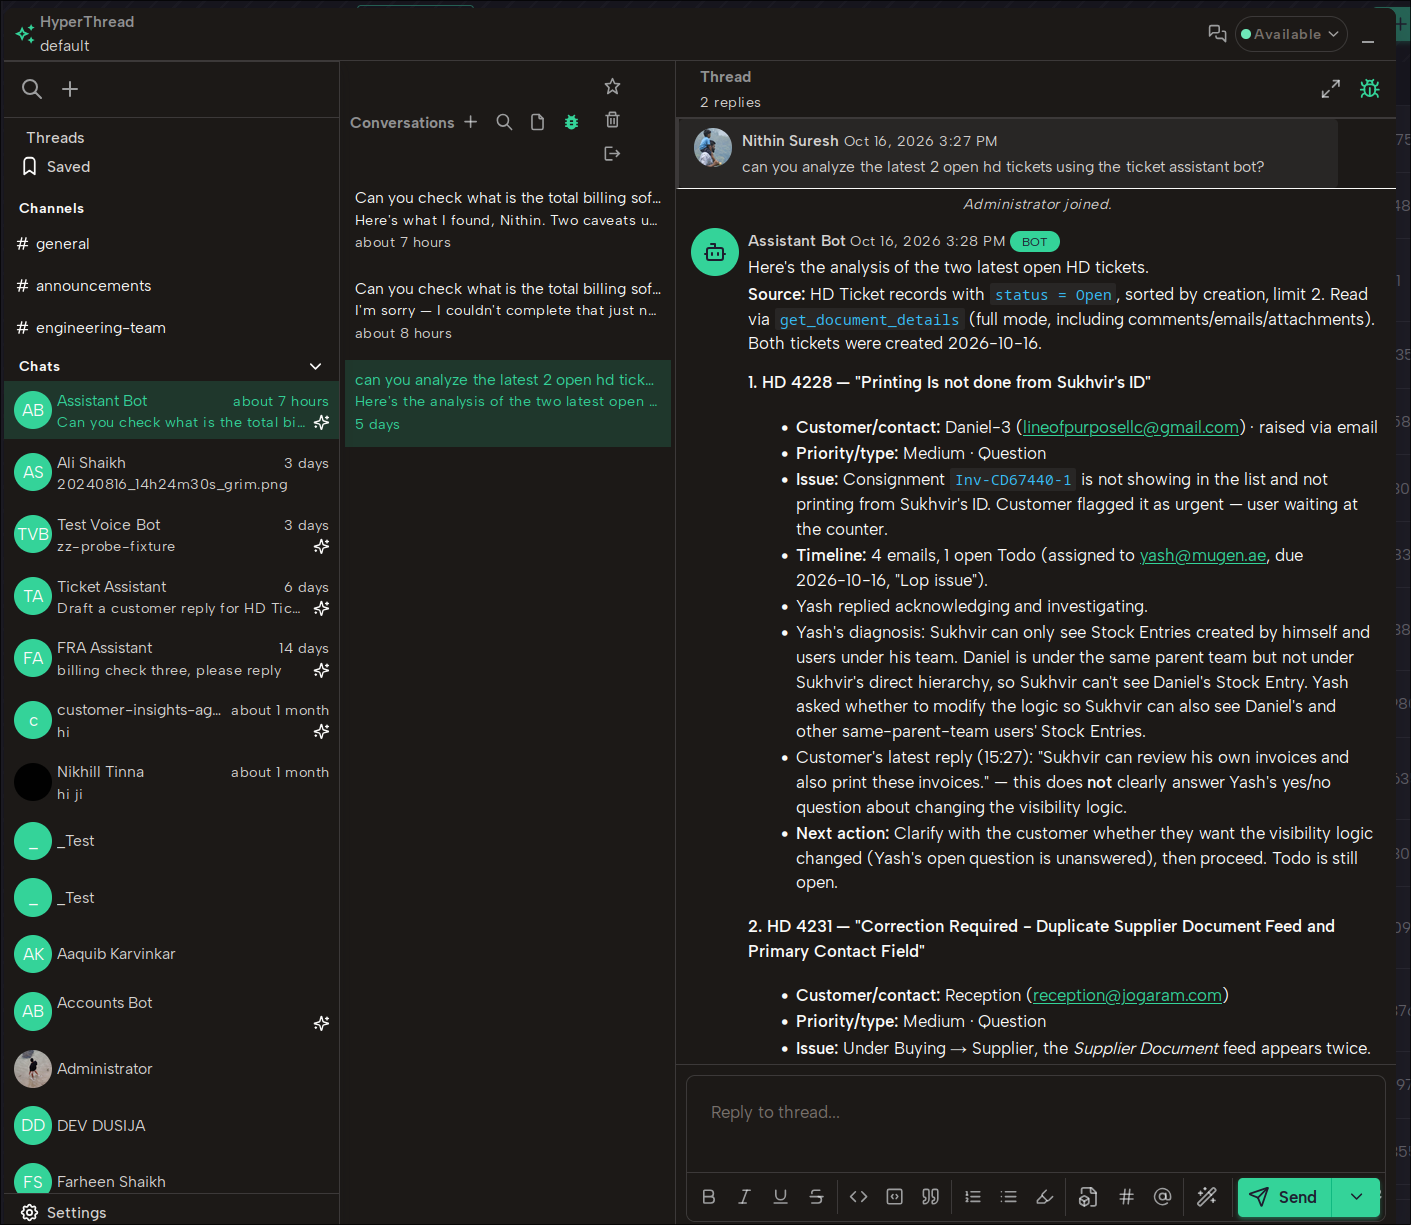Open the Threads section

[x=55, y=138]
